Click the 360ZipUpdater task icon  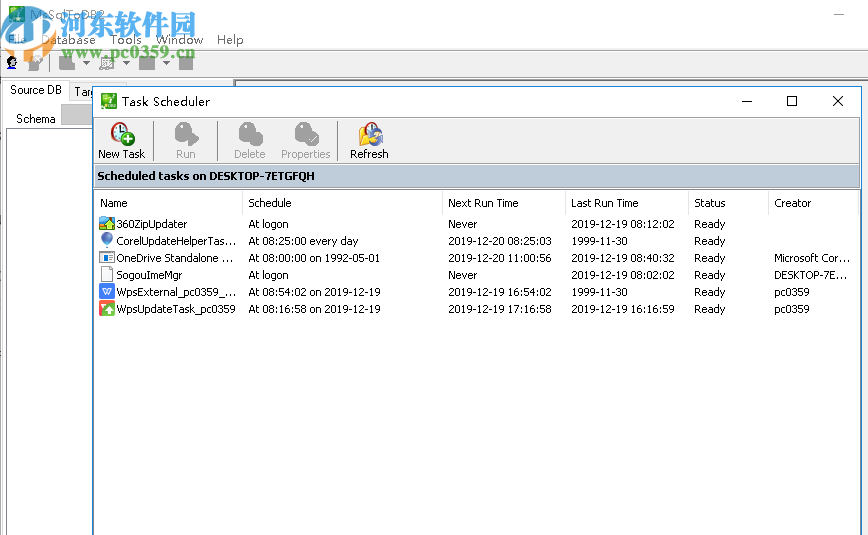pyautogui.click(x=107, y=224)
